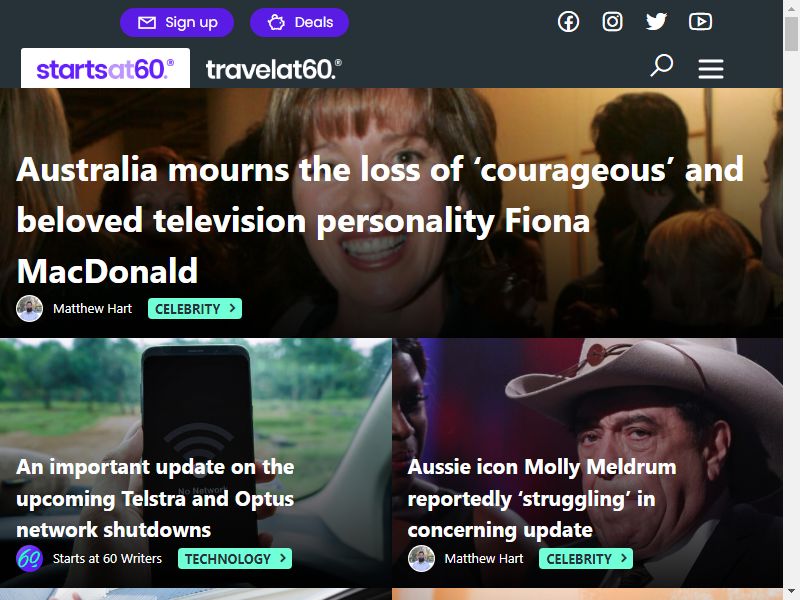Open the TECHNOLOGY category tag
800x600 pixels.
[235, 559]
